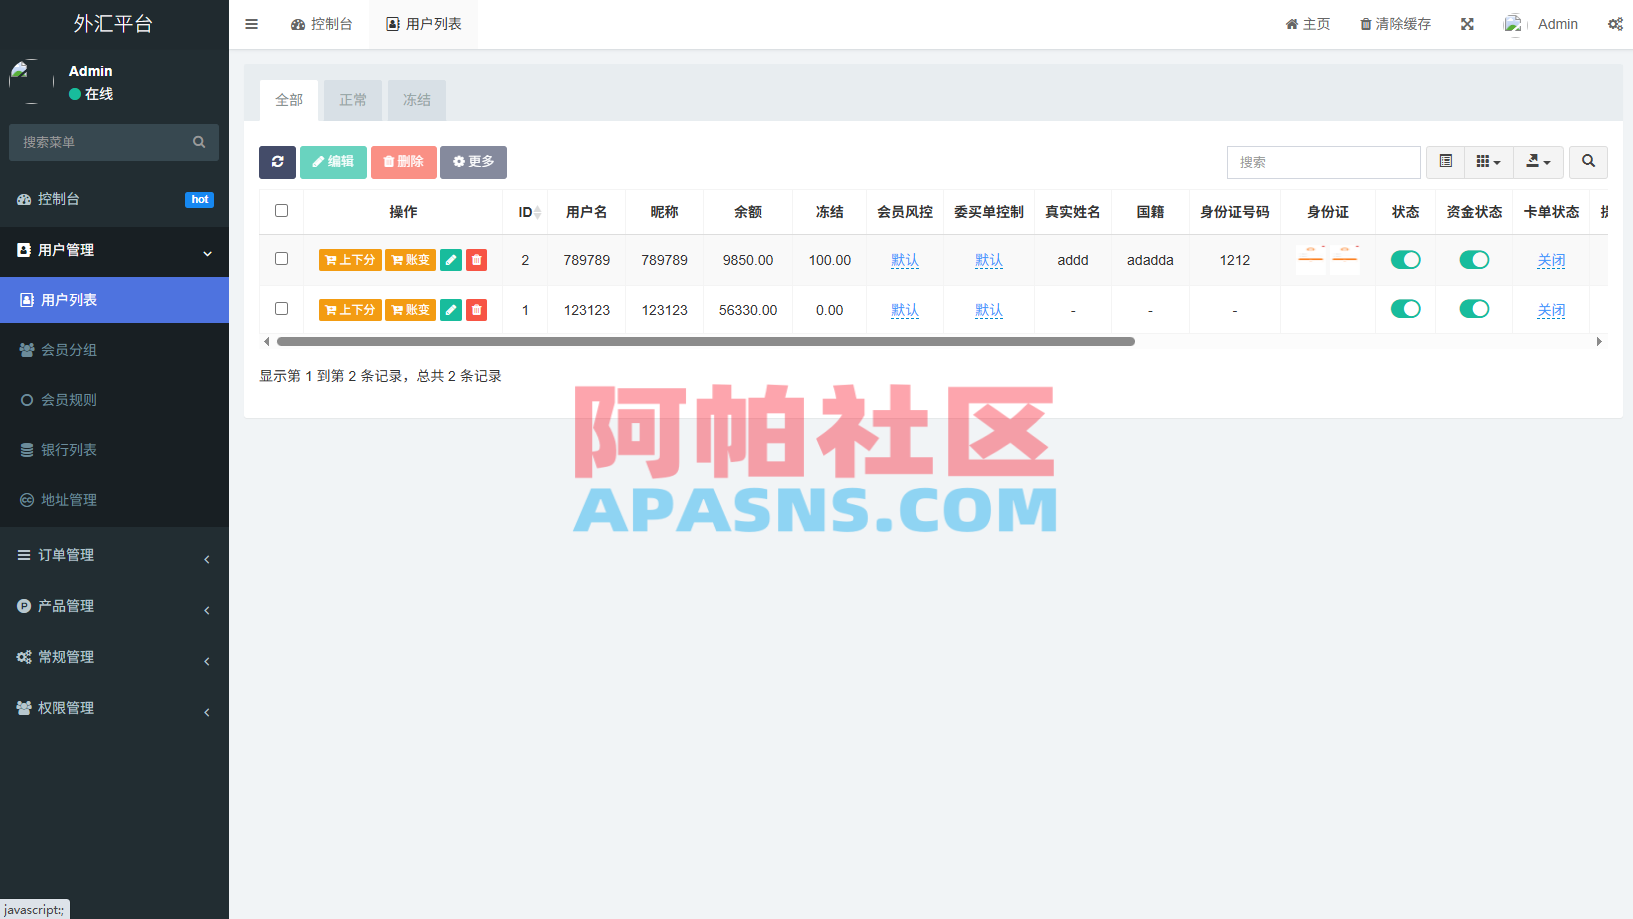Collapse the 用户管理 sidebar menu
This screenshot has height=919, width=1633.
pyautogui.click(x=114, y=250)
